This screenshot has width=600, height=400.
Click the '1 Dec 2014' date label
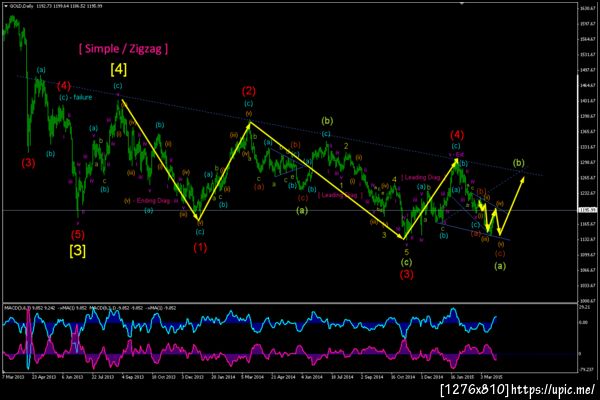click(432, 377)
